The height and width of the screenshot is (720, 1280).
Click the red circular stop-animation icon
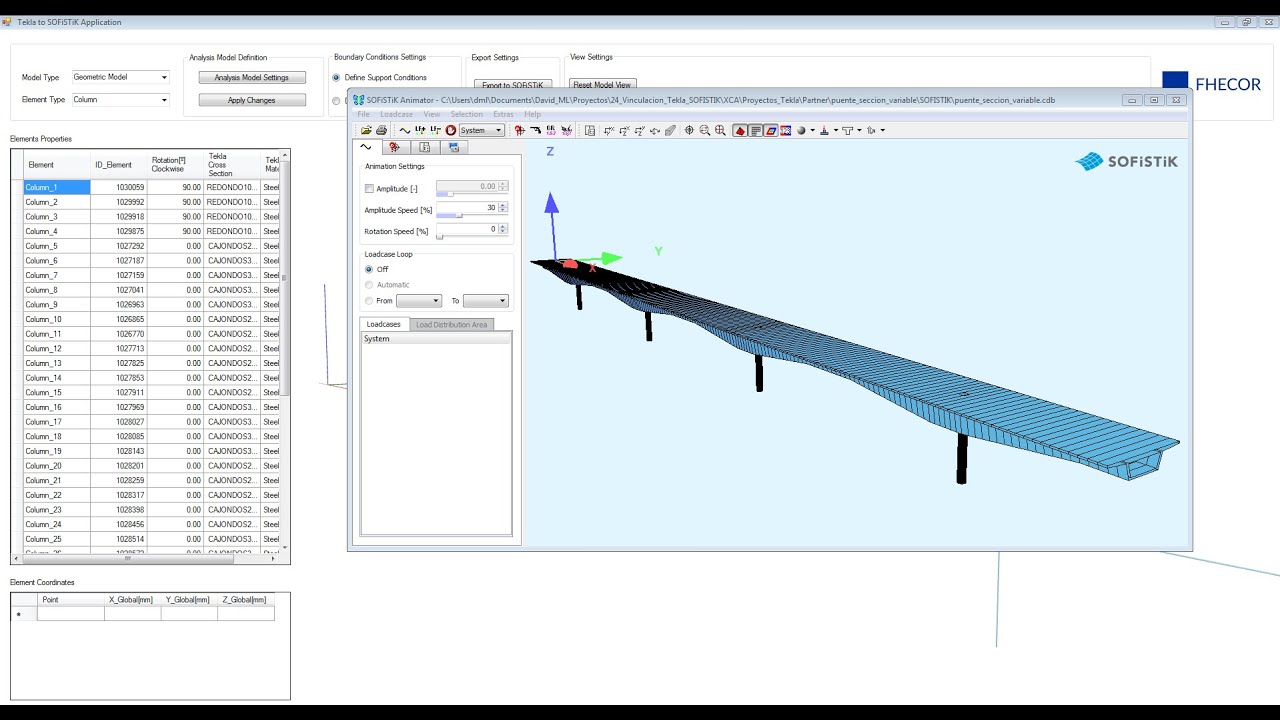451,130
